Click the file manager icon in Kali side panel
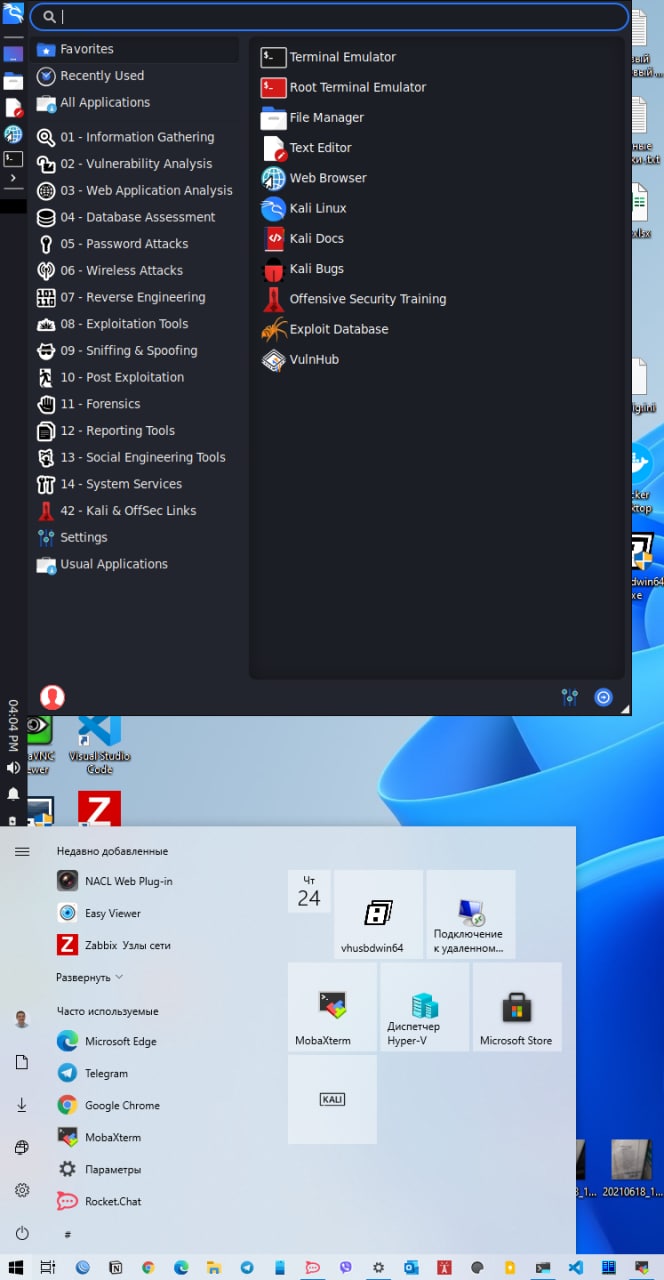The height and width of the screenshot is (1280, 664). click(13, 81)
